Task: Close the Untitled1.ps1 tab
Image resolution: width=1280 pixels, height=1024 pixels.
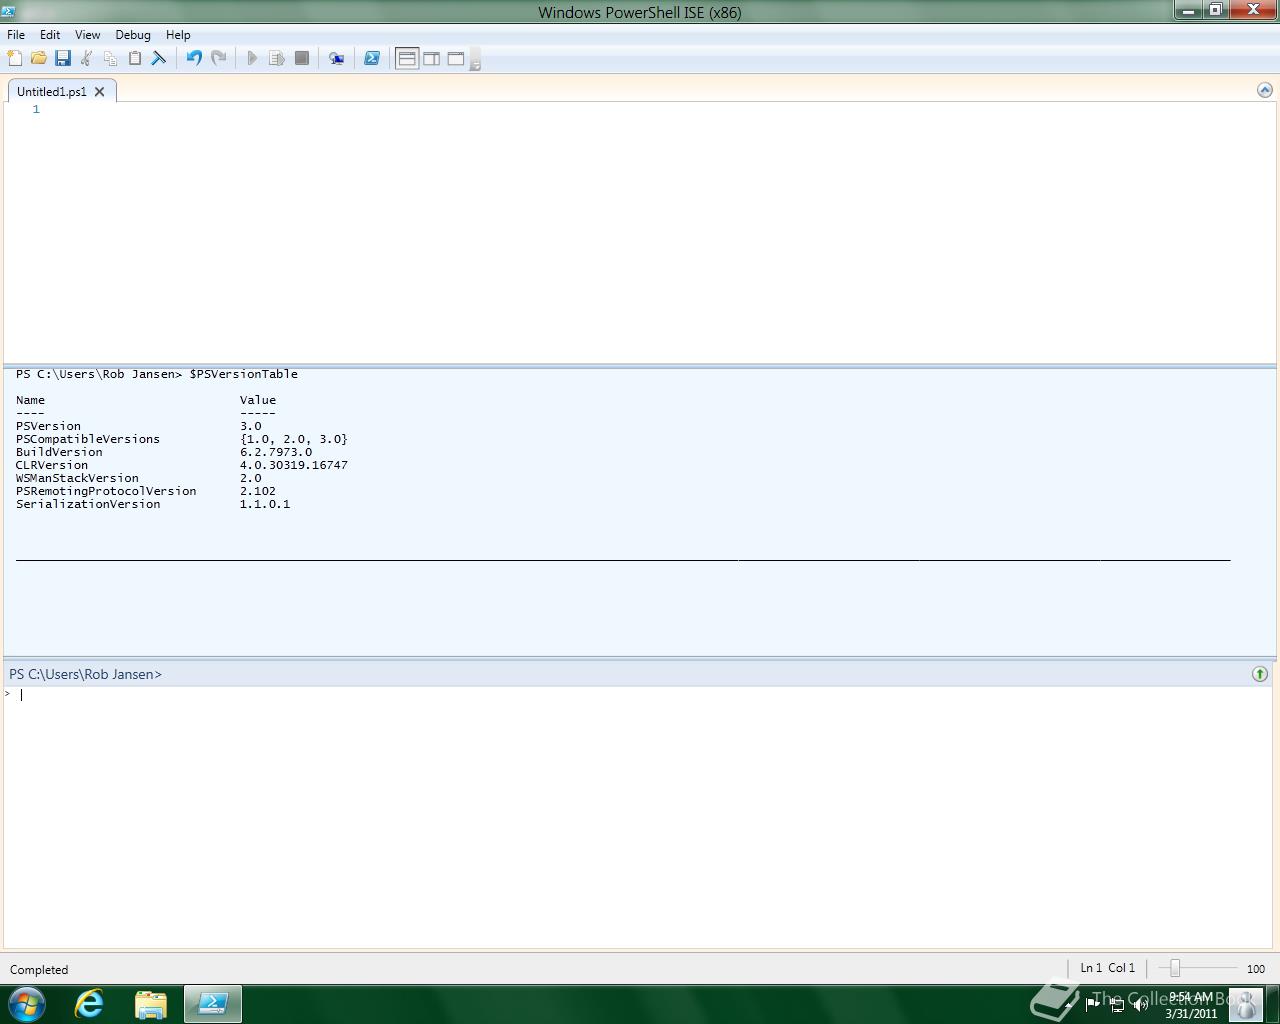Action: coord(99,91)
